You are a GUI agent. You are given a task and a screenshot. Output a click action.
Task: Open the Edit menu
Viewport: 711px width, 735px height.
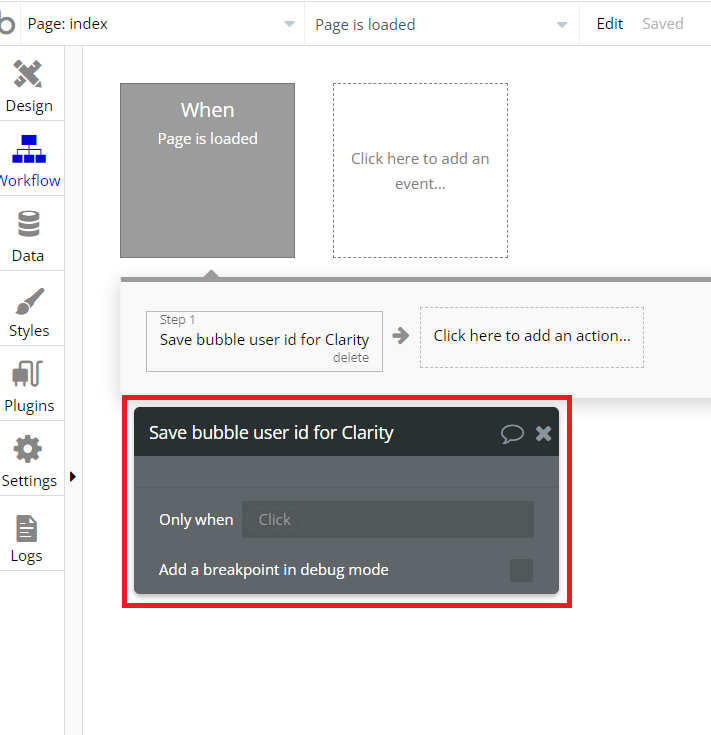[x=609, y=23]
